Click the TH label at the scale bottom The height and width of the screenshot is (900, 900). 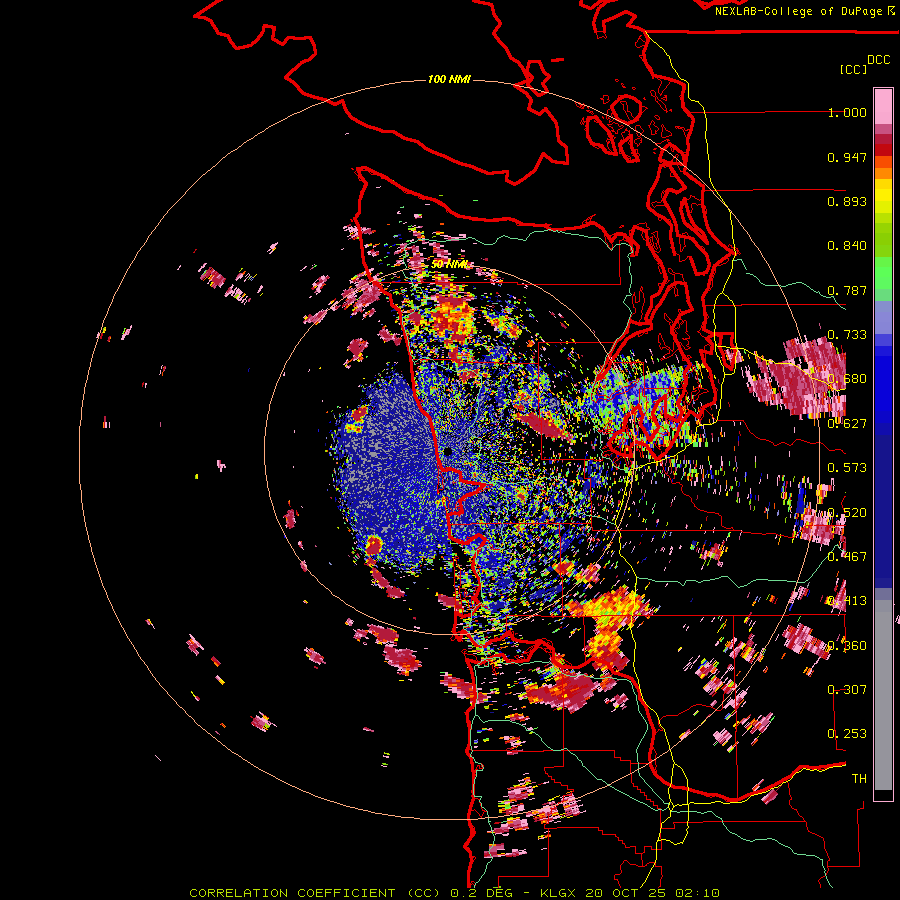pos(859,778)
